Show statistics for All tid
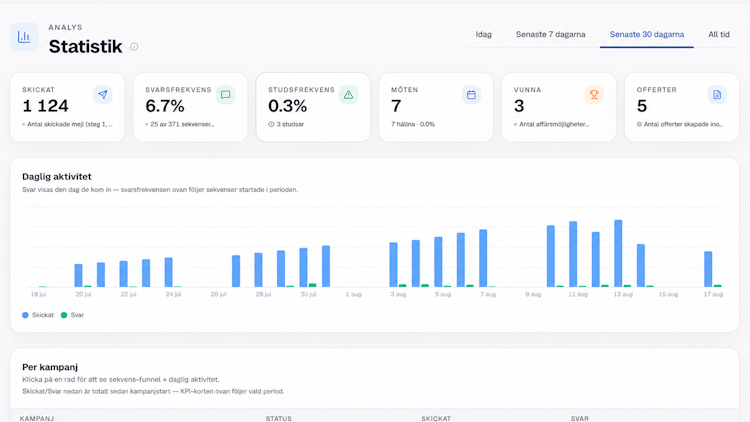The height and width of the screenshot is (422, 750). coord(719,34)
